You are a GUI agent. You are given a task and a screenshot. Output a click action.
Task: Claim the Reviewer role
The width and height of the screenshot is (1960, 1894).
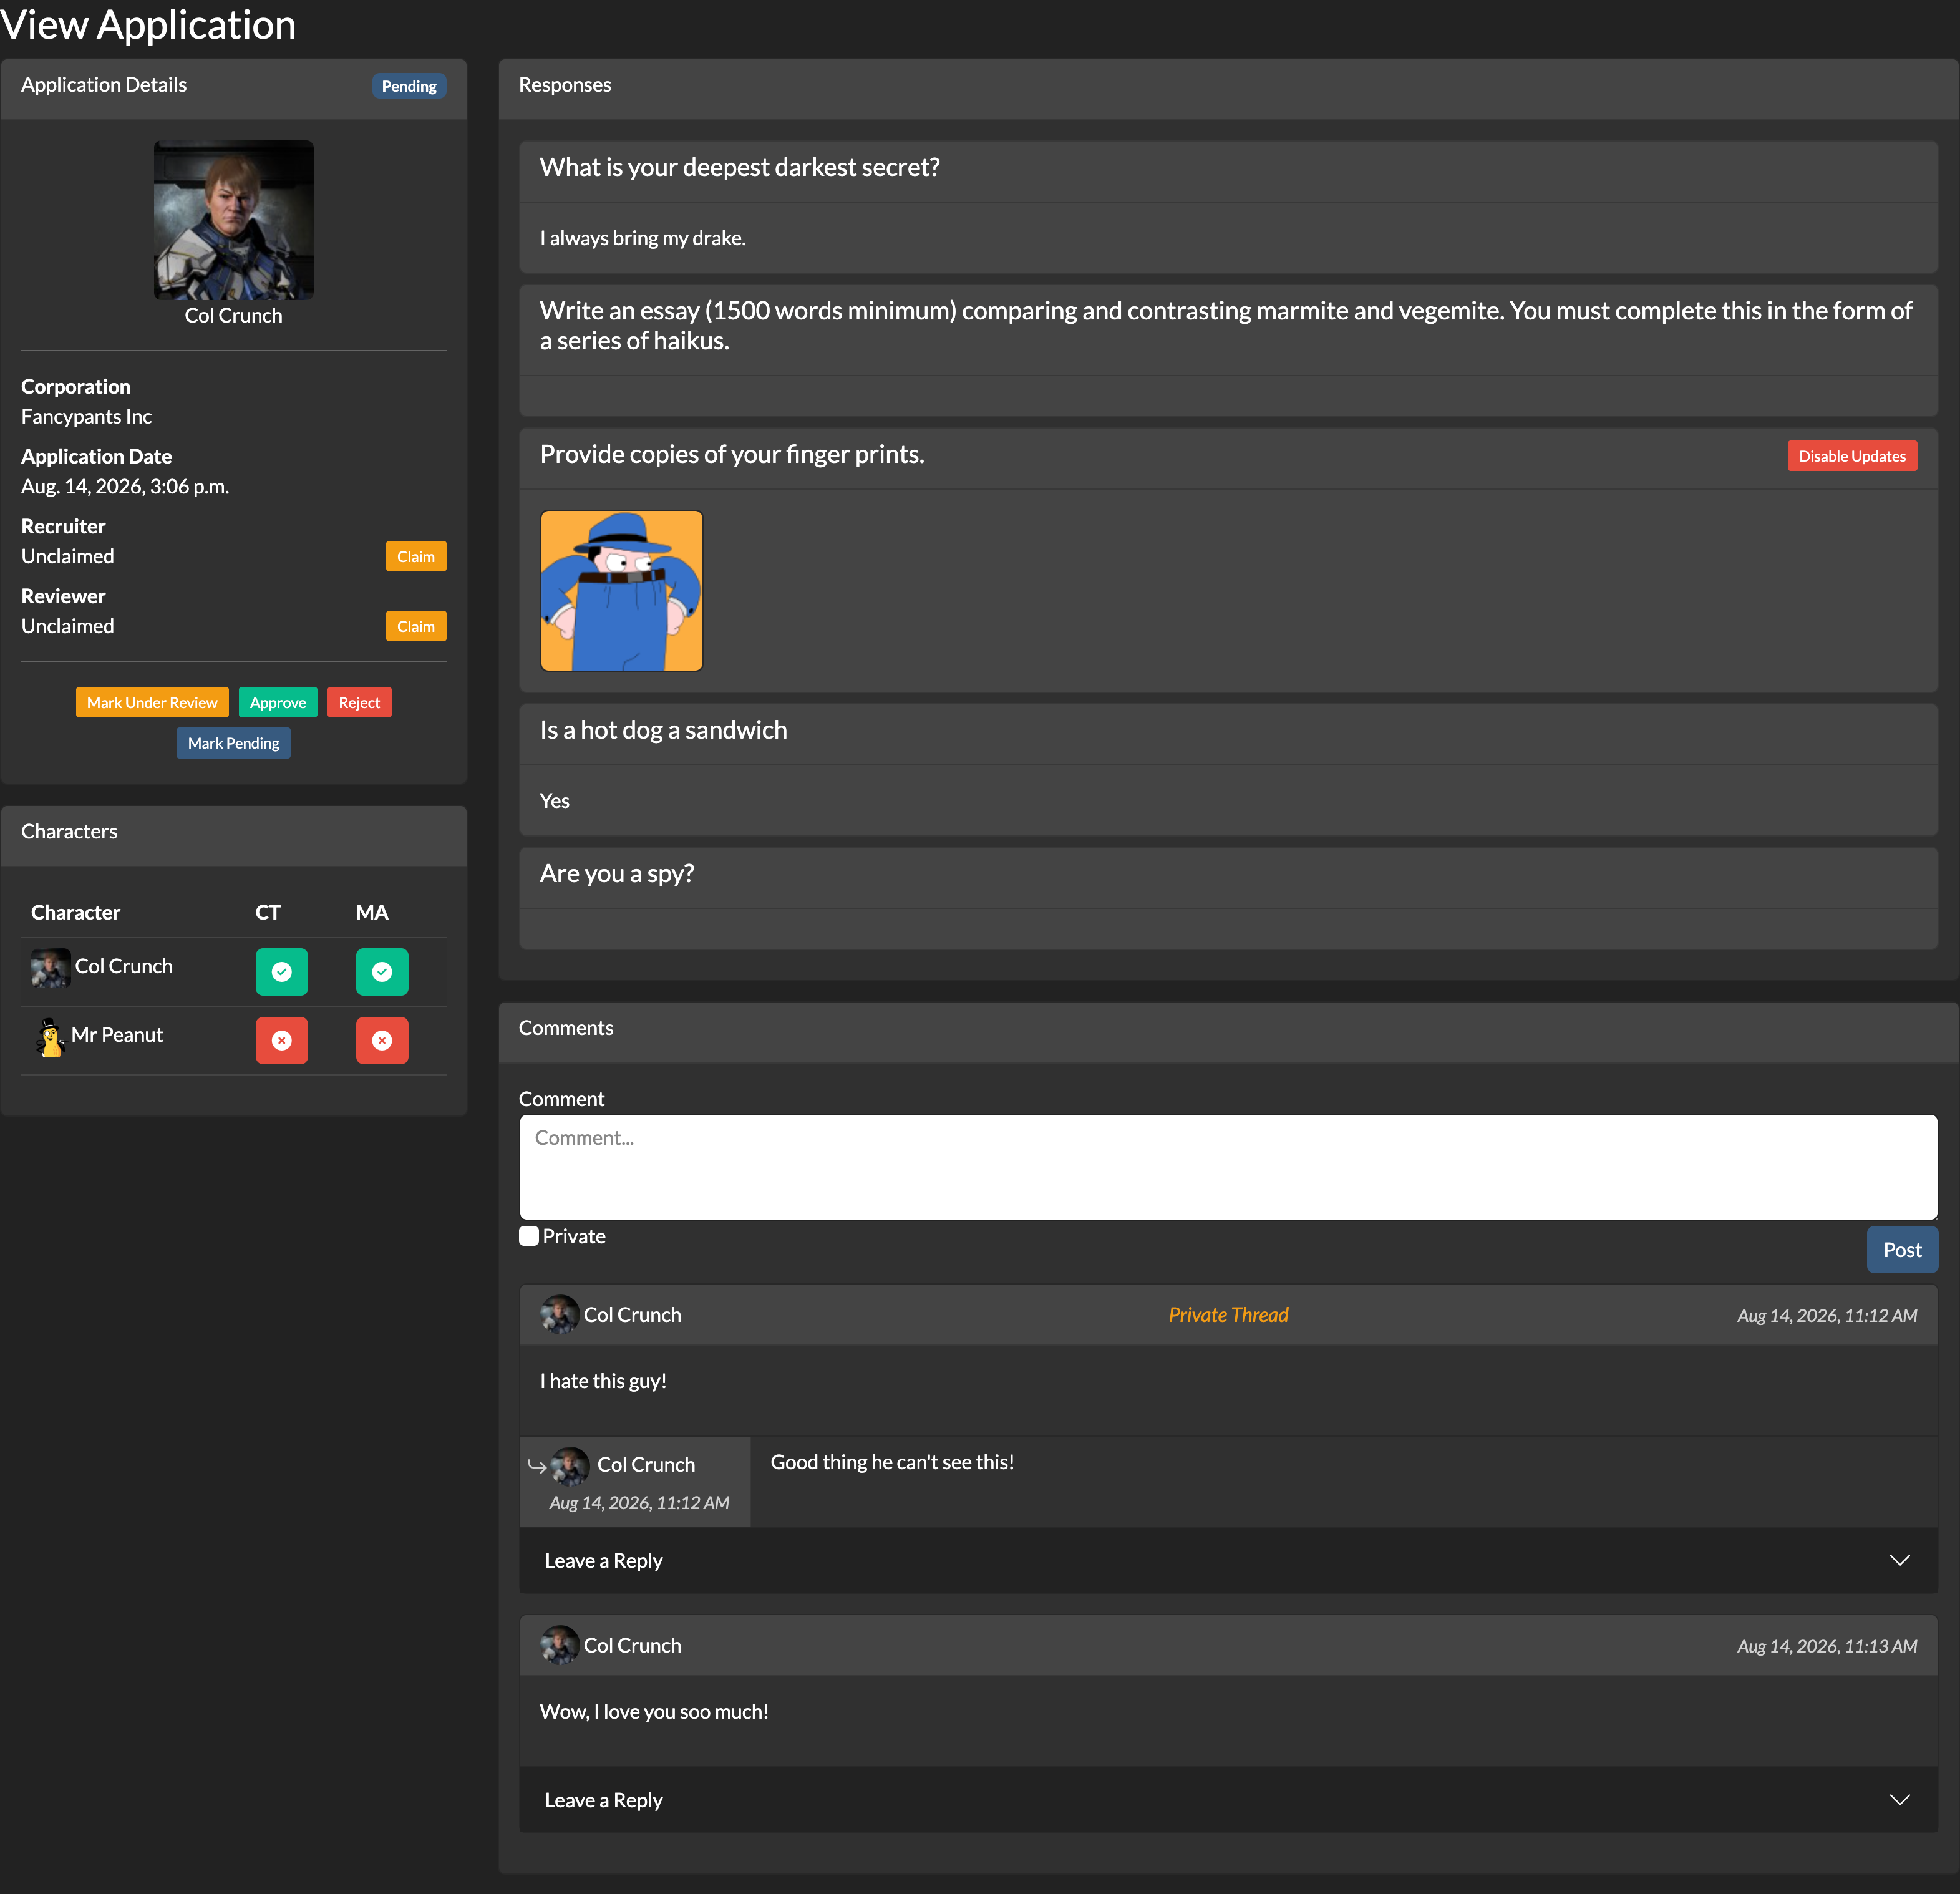pos(416,626)
